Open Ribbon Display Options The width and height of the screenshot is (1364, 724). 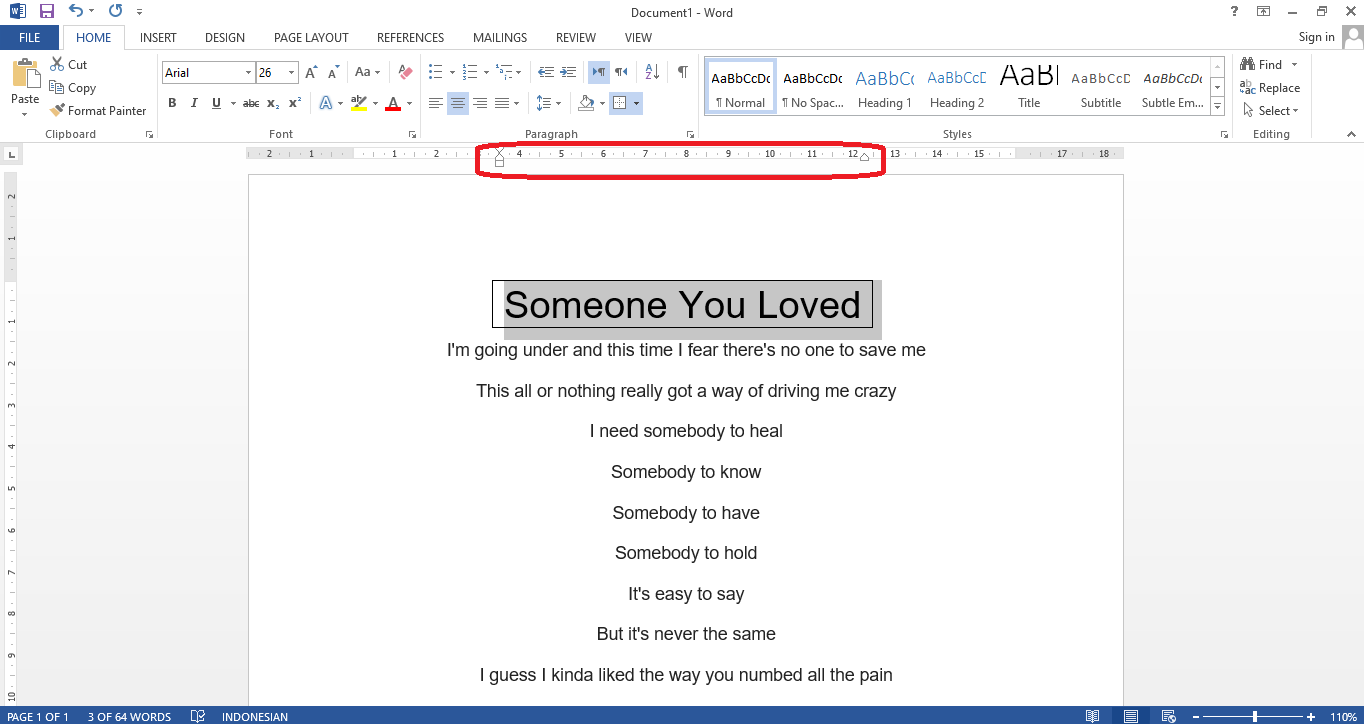pyautogui.click(x=1264, y=12)
